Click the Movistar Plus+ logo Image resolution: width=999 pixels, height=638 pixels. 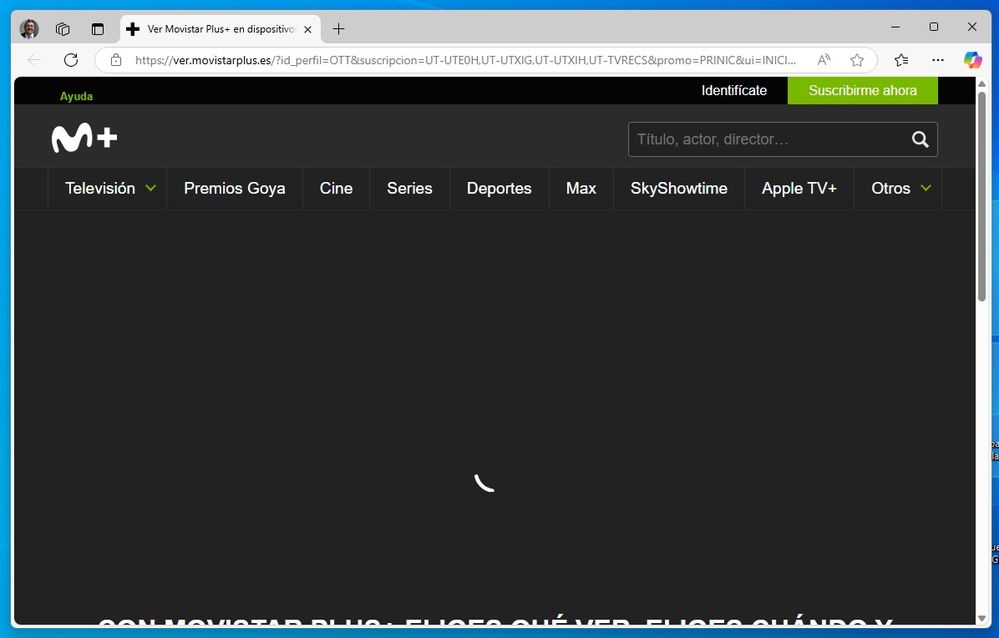84,139
